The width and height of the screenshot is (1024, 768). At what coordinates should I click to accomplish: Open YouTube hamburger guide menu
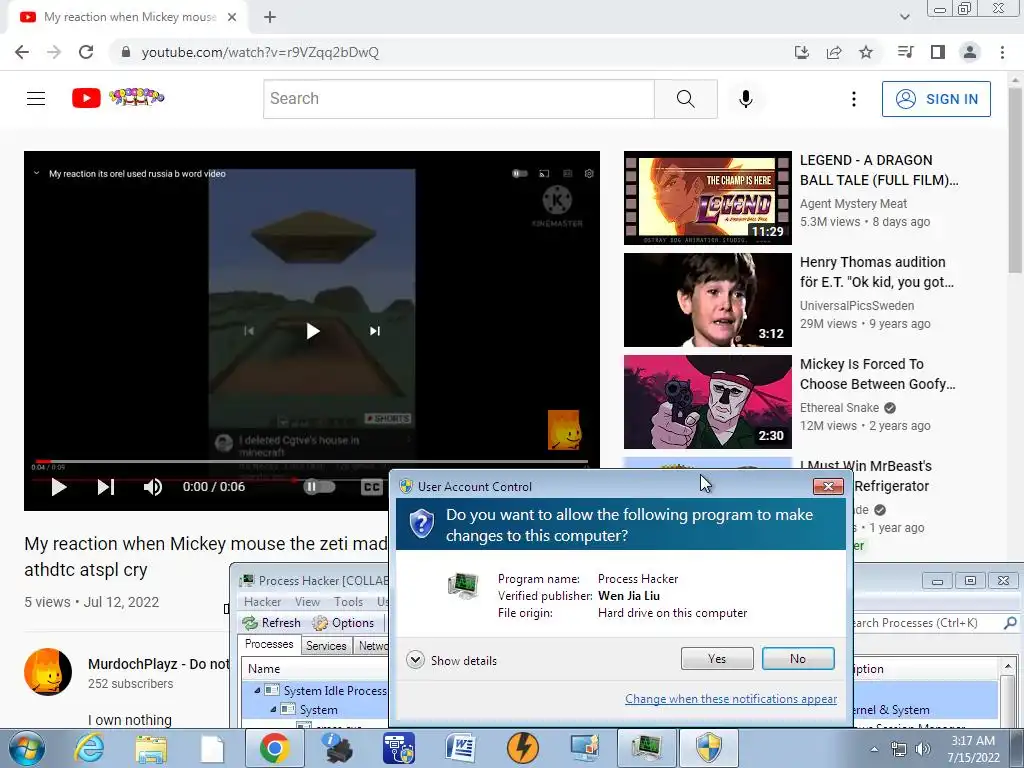(36, 99)
